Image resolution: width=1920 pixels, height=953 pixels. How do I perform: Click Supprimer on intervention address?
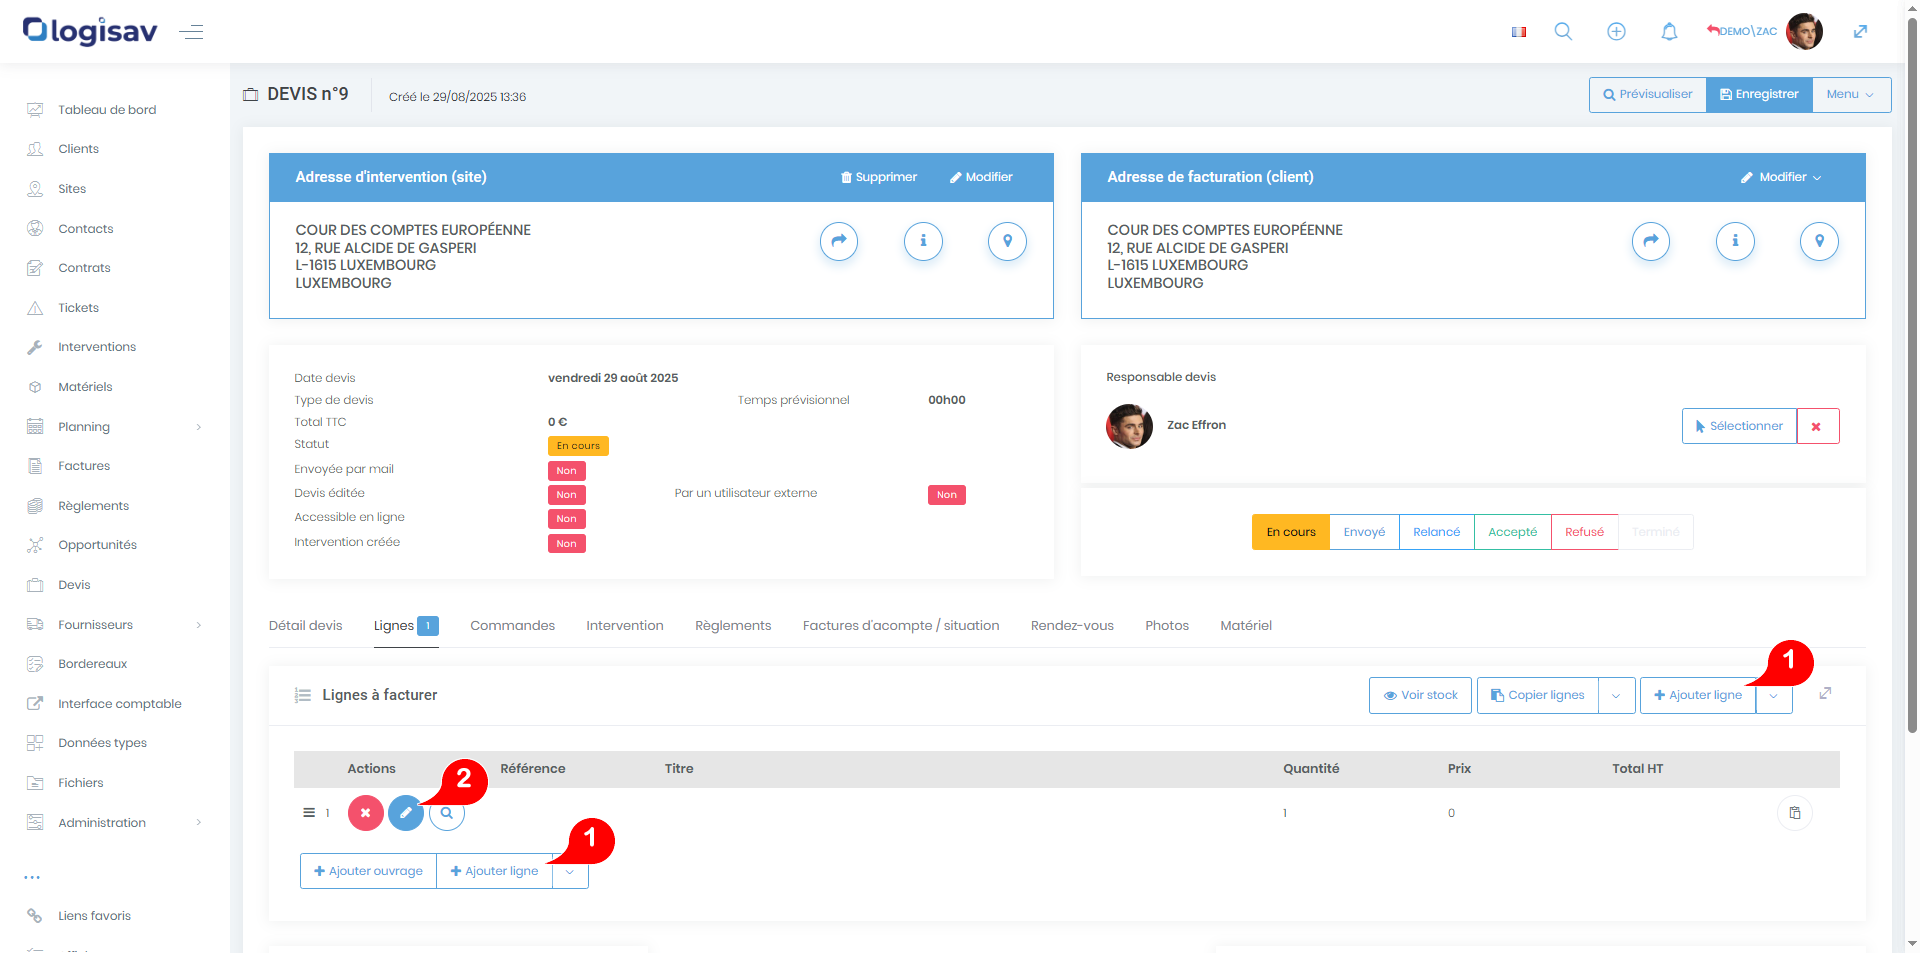point(879,177)
